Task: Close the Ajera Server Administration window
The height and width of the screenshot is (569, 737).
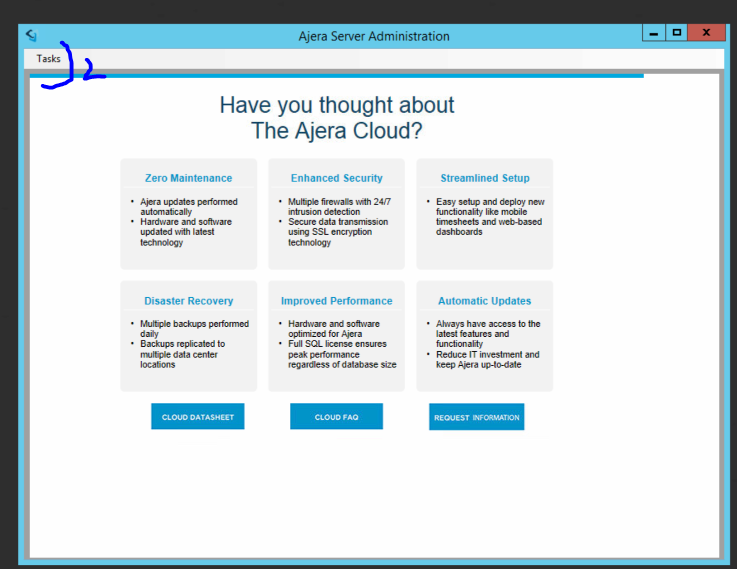Action: 706,33
